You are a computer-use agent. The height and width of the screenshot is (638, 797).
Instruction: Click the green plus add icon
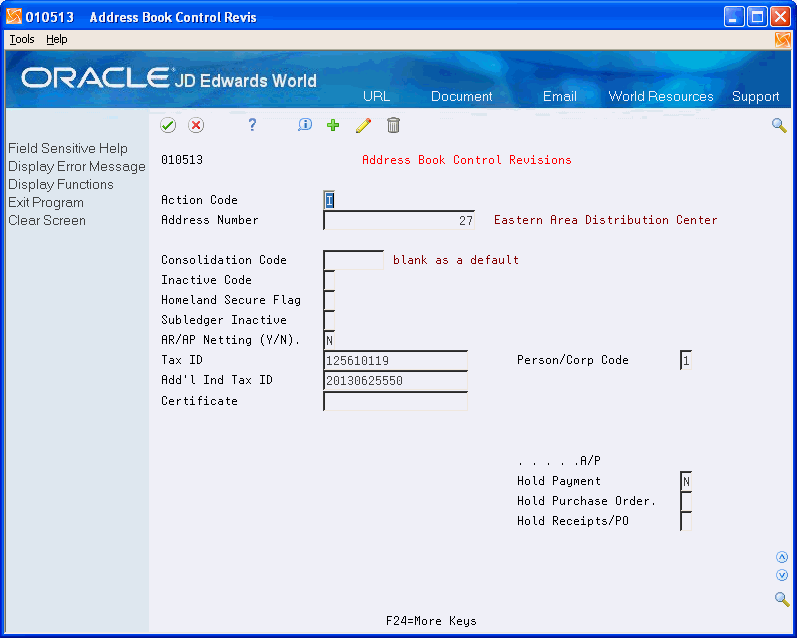pyautogui.click(x=333, y=125)
